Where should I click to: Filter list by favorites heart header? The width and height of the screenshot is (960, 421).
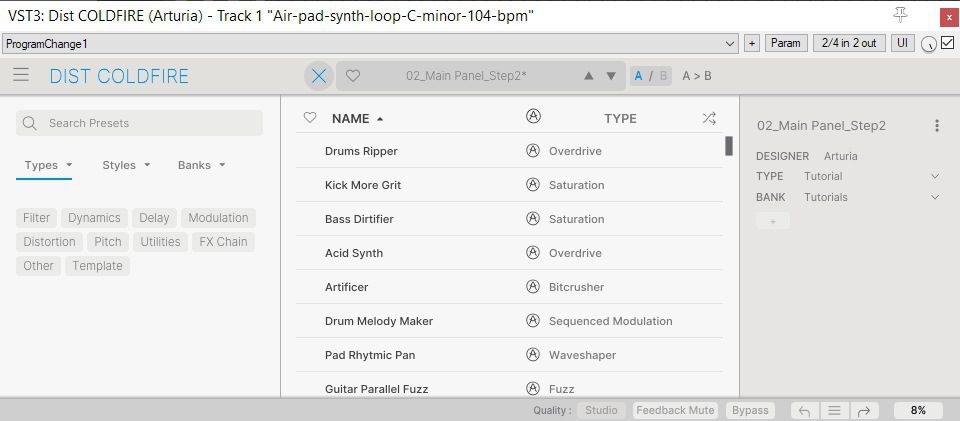(310, 117)
